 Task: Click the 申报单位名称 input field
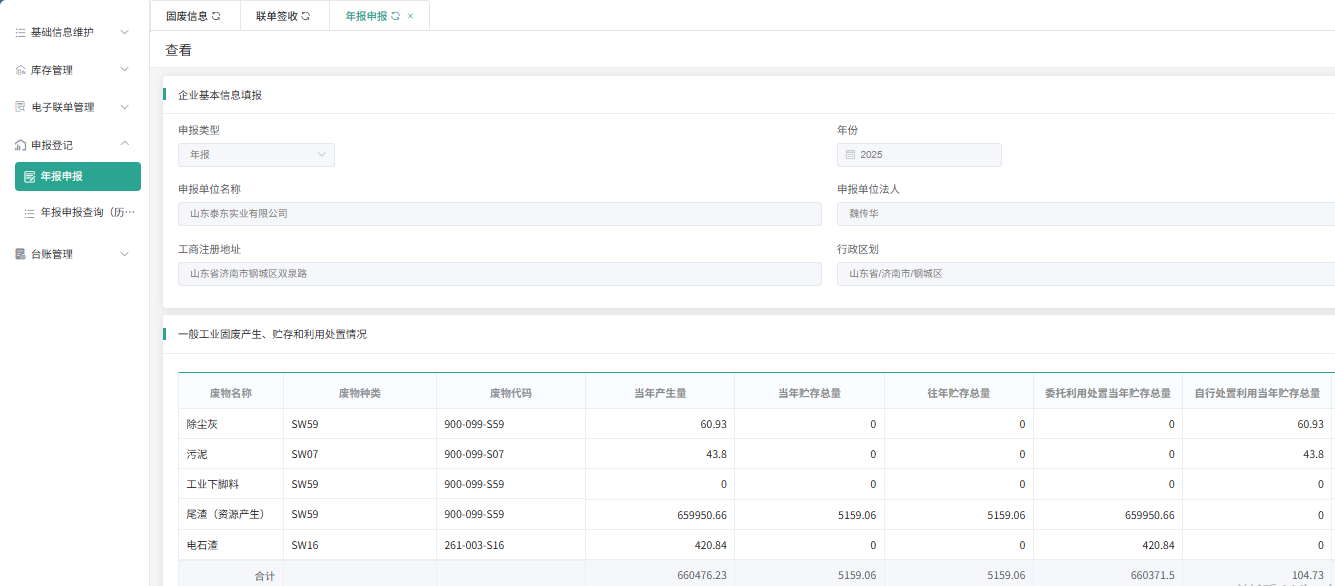coord(499,214)
